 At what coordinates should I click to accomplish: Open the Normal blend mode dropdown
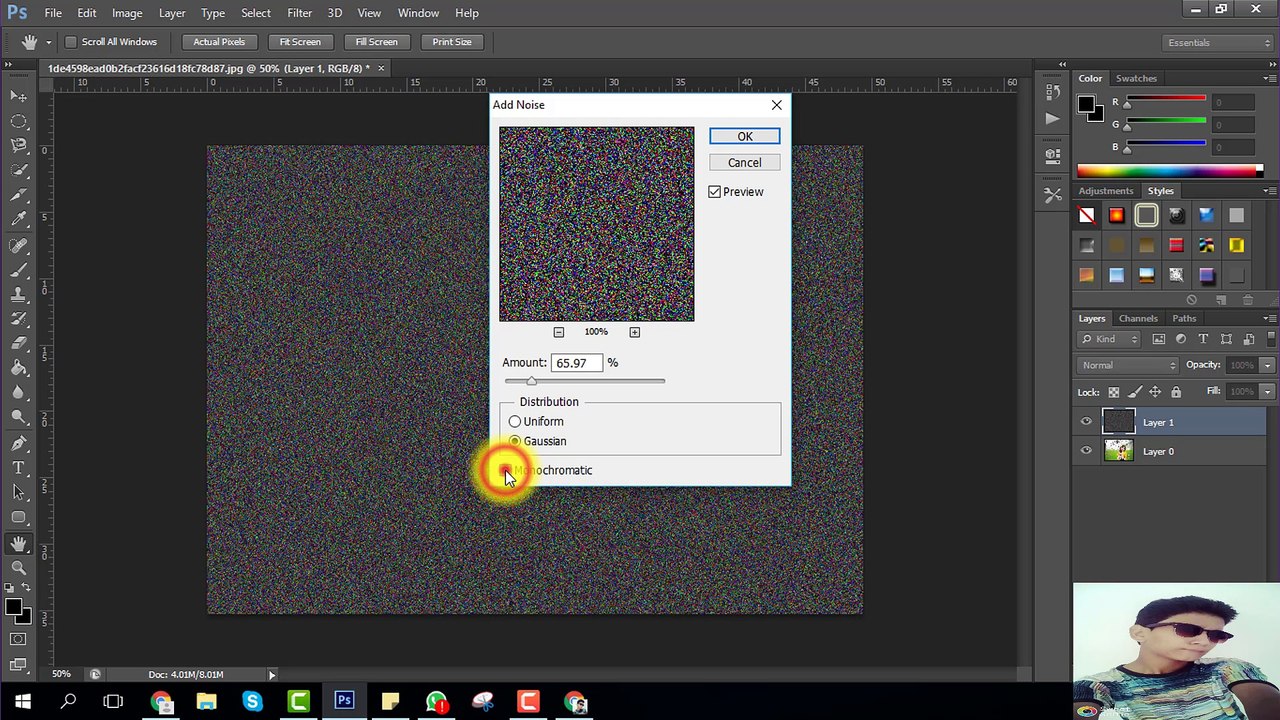(1129, 365)
